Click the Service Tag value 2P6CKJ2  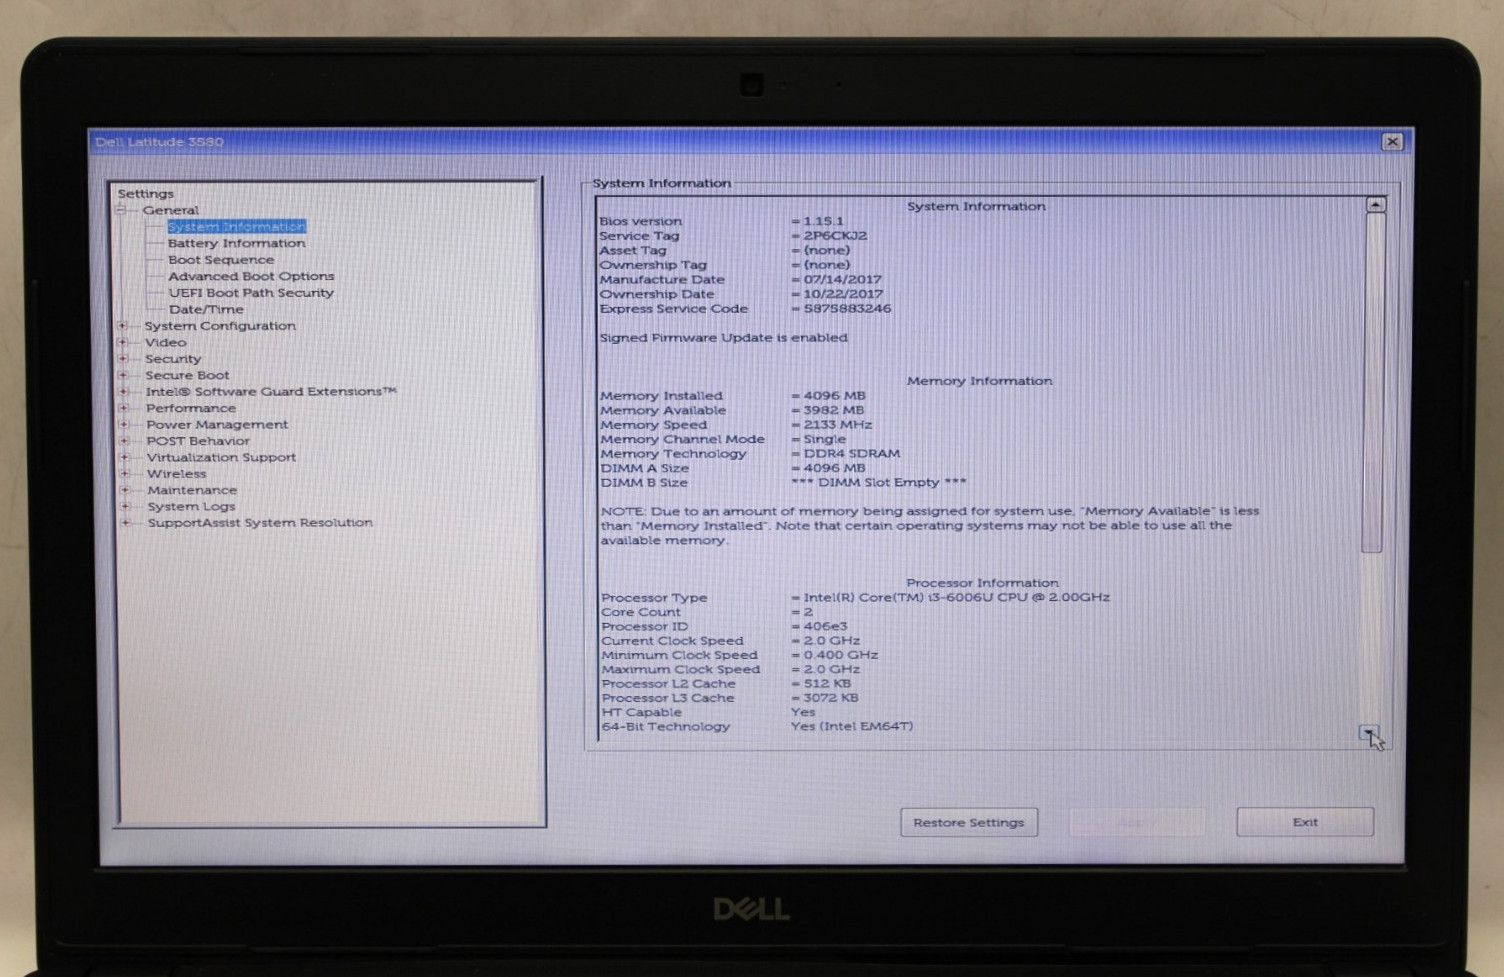[x=835, y=236]
